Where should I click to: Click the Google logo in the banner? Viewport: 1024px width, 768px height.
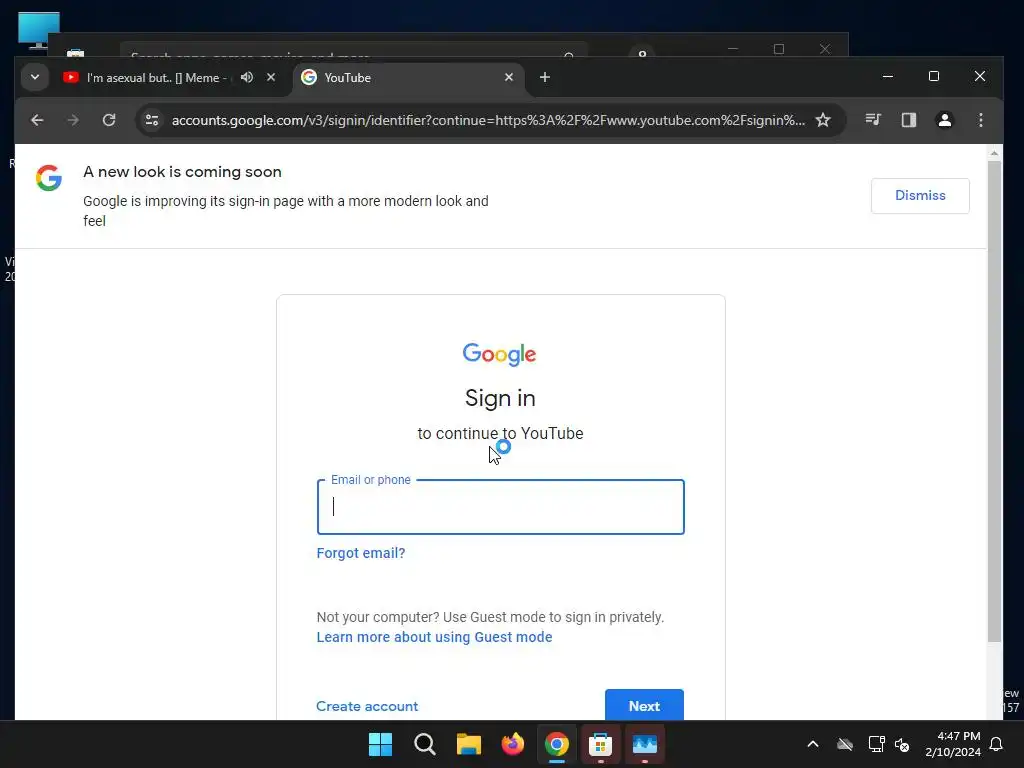[x=49, y=178]
